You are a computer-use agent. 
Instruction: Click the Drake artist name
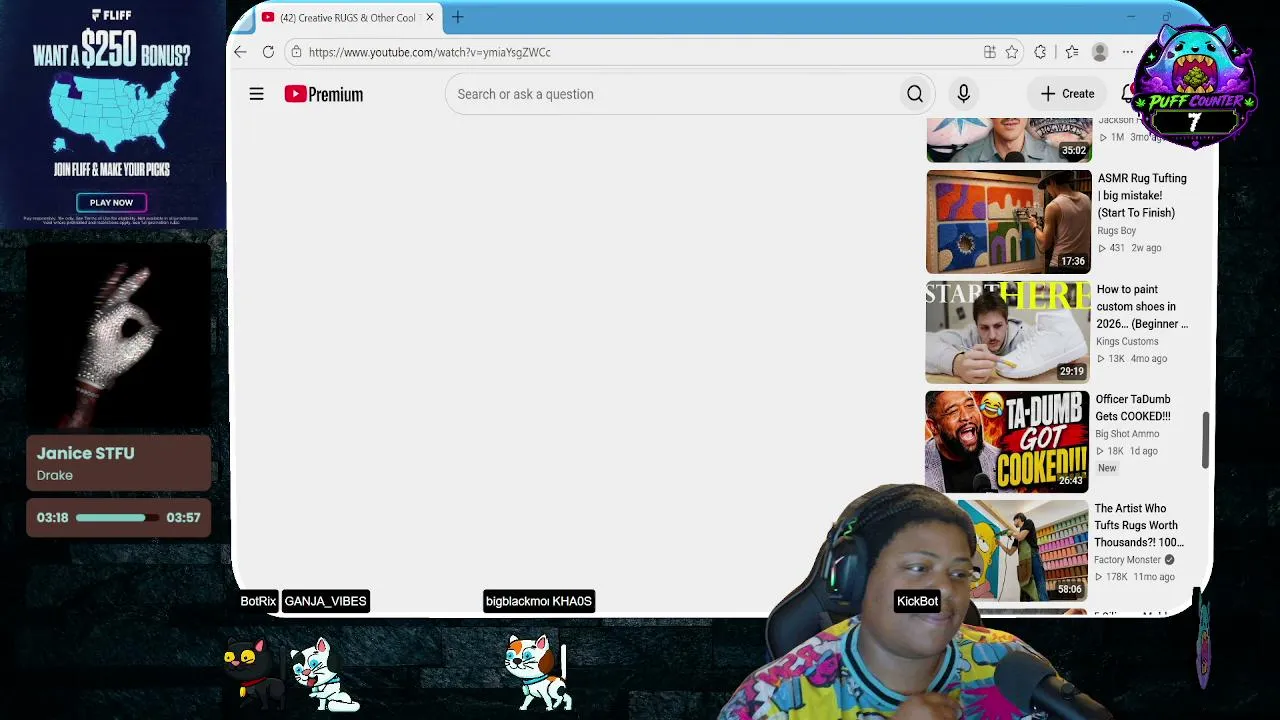54,475
